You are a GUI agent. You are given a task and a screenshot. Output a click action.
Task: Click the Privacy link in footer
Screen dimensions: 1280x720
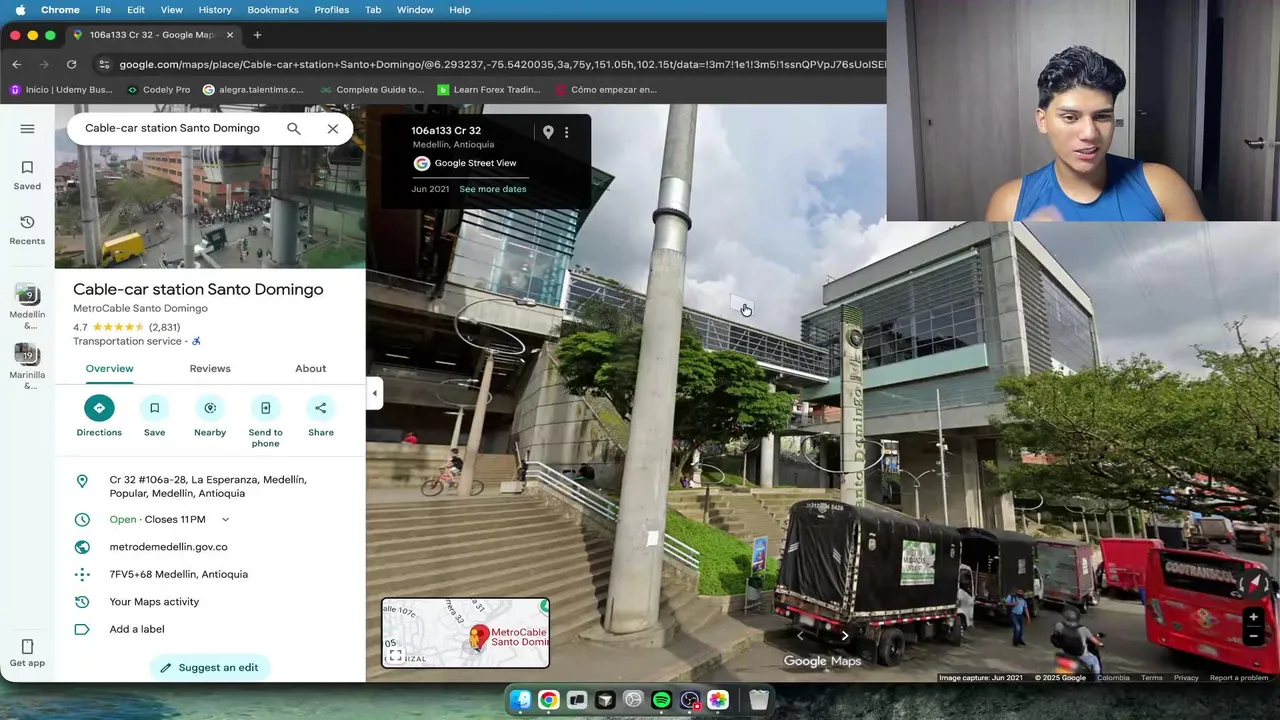(x=1186, y=678)
